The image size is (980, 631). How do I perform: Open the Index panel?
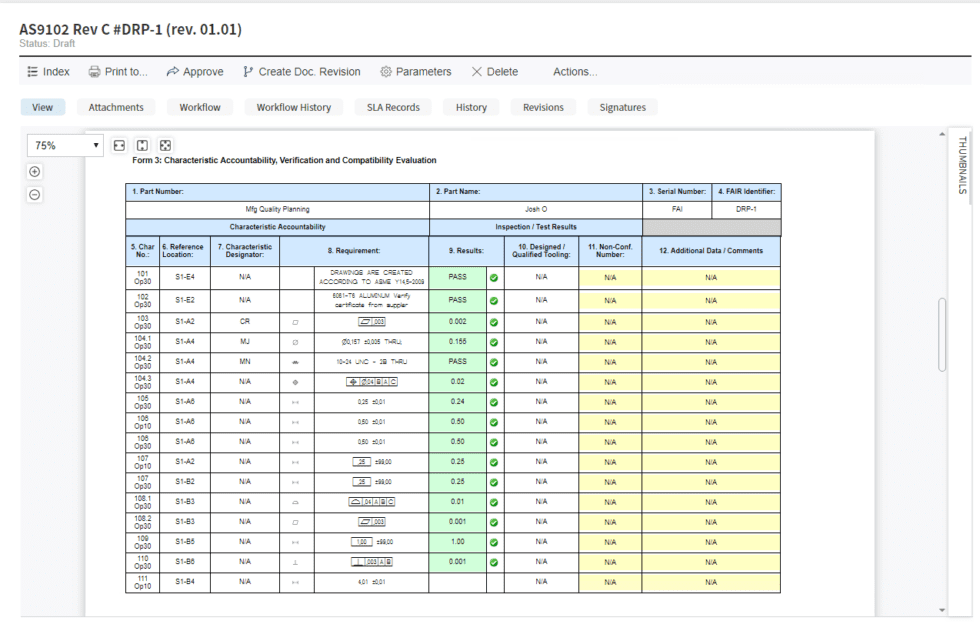pyautogui.click(x=33, y=71)
